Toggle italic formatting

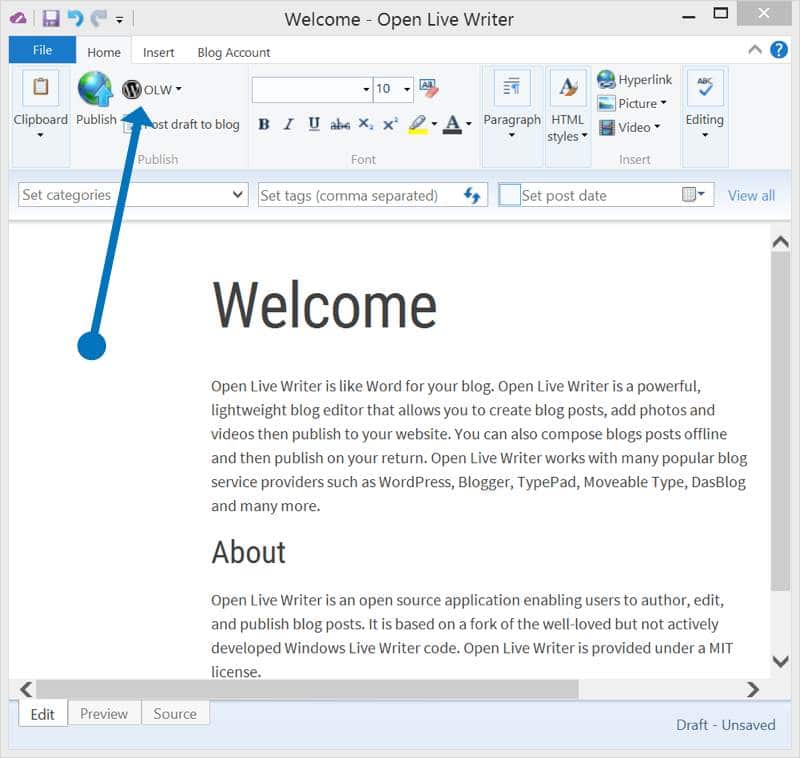[x=289, y=124]
